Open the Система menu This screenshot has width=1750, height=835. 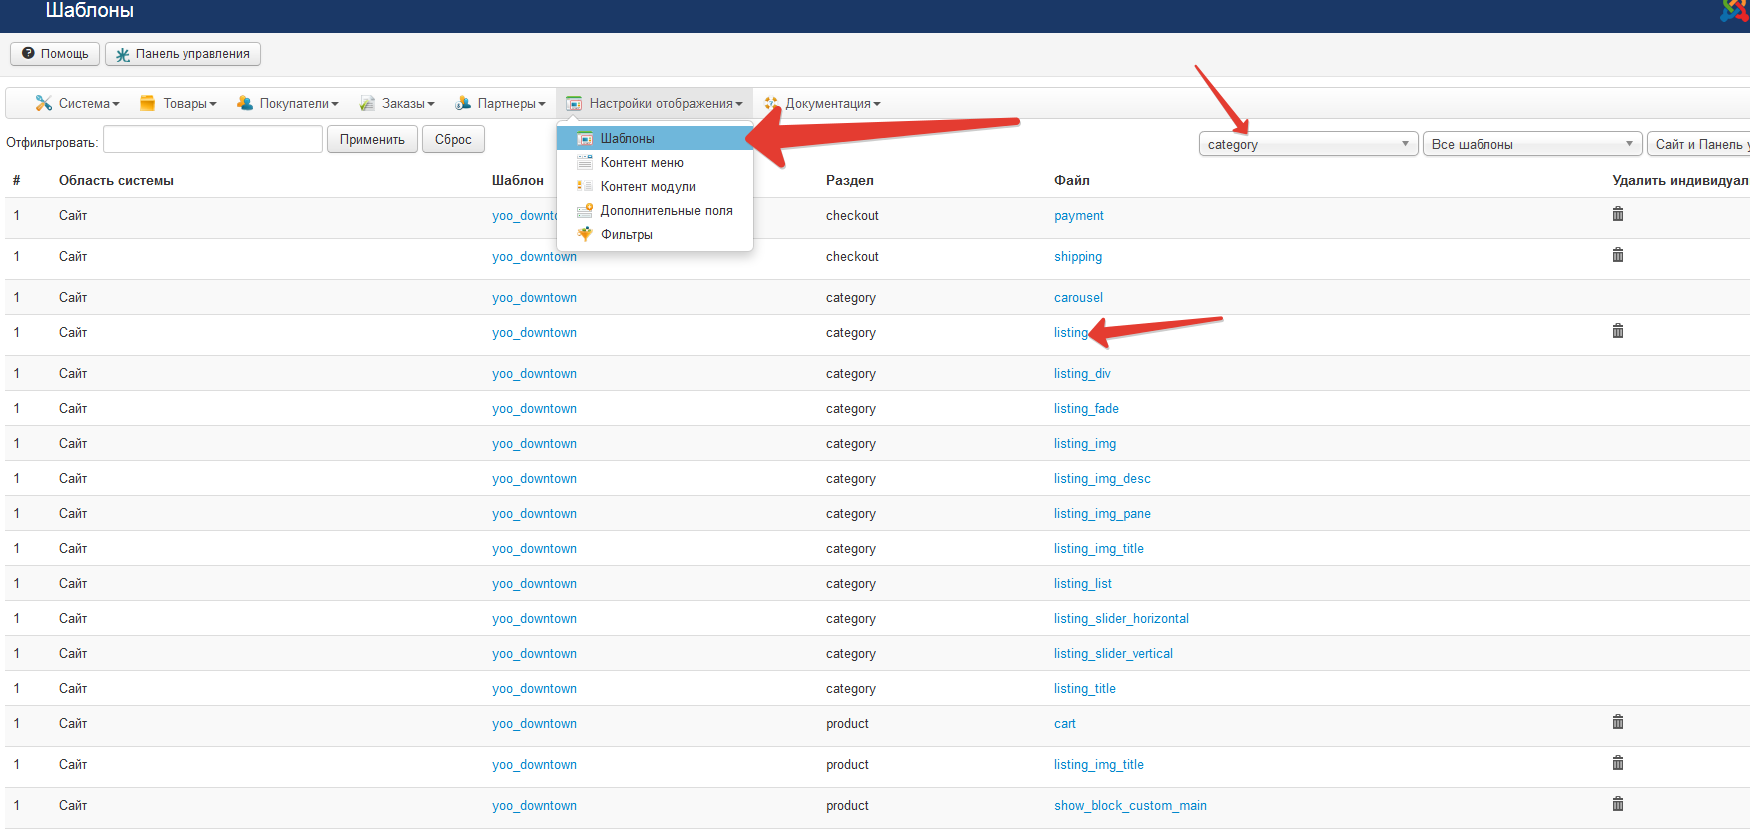coord(78,104)
